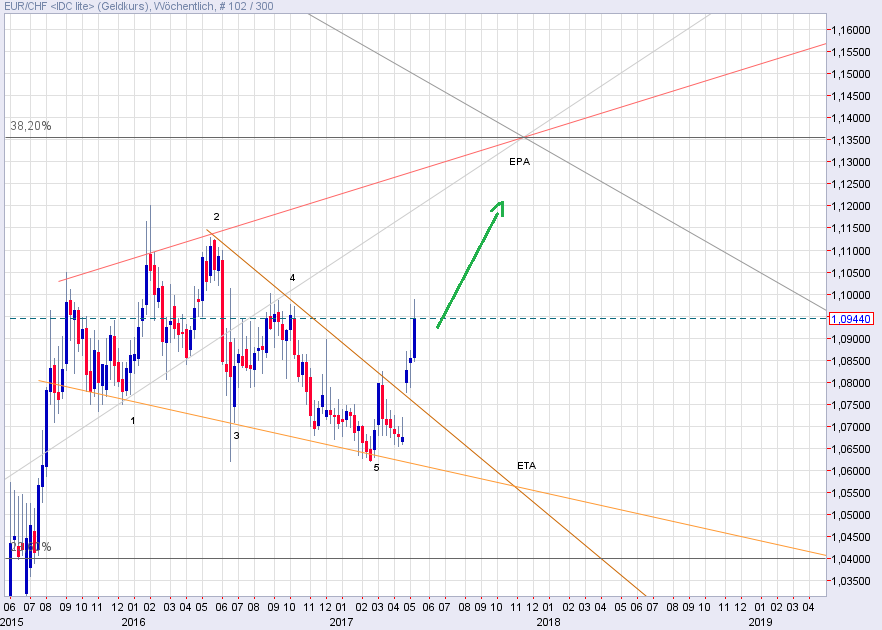Click the 2016 year label on time axis
Image resolution: width=882 pixels, height=630 pixels.
[133, 622]
